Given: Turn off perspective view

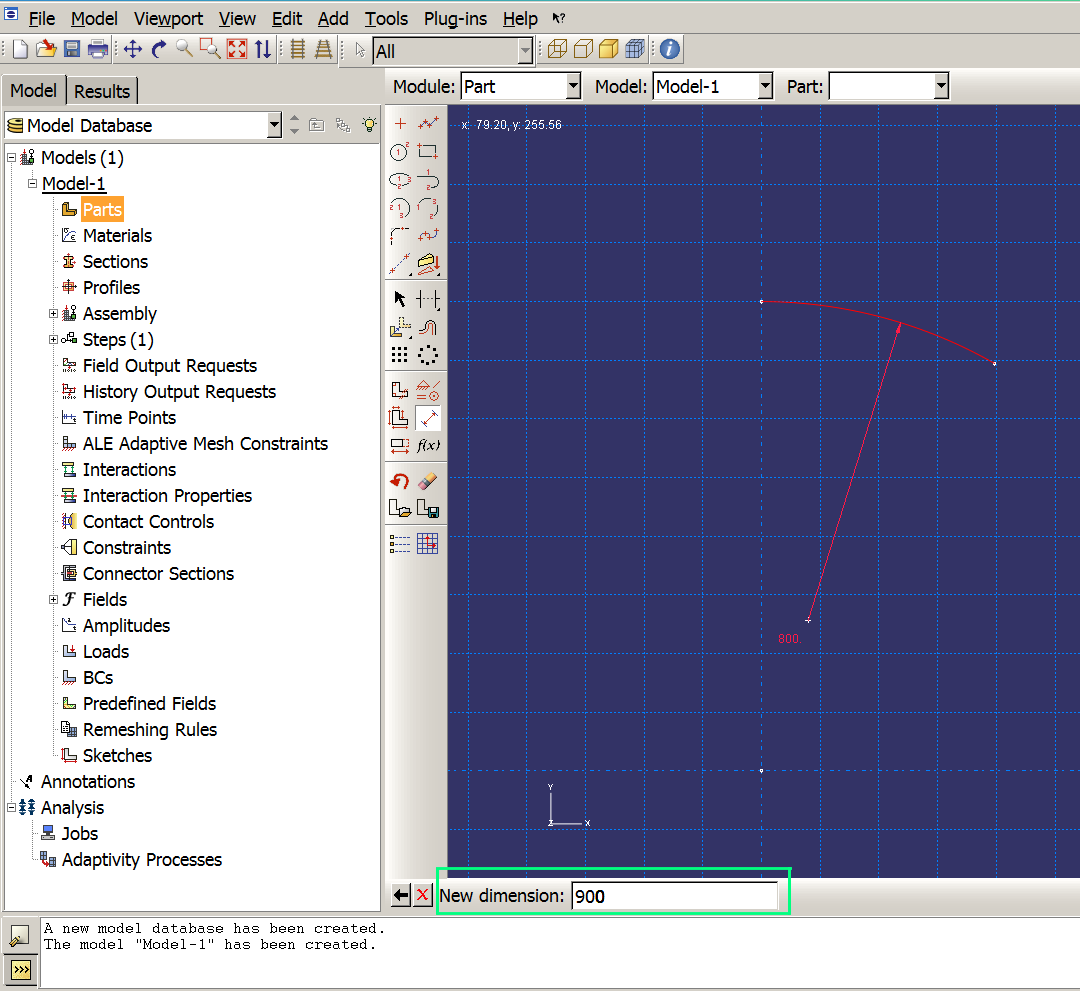Looking at the screenshot, I should tap(298, 49).
